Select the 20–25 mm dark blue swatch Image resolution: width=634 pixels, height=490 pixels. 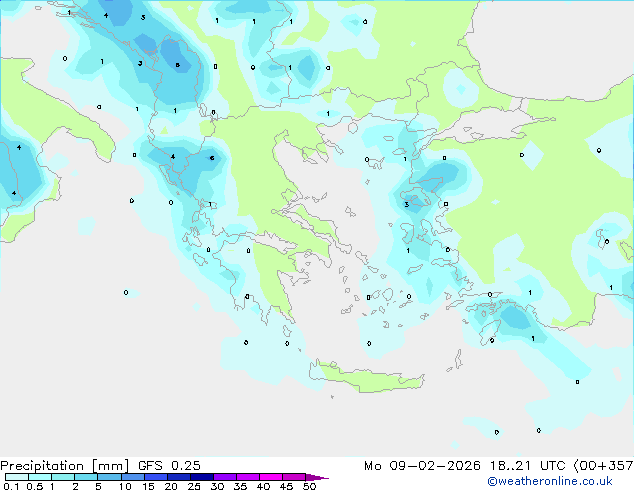pos(179,477)
